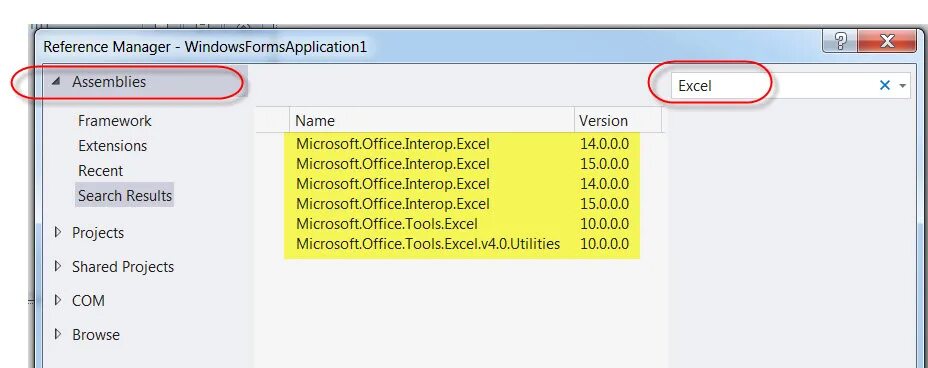Expand the Shared Projects section

pos(57,266)
